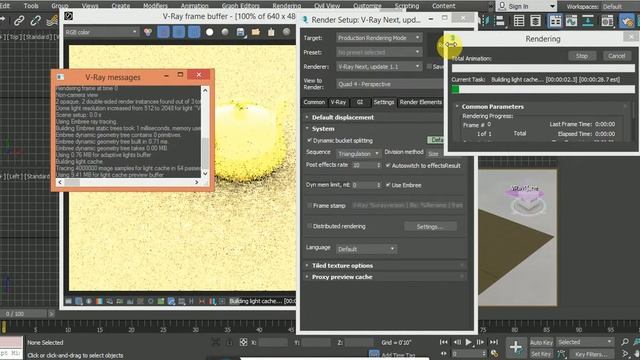The image size is (640, 360).
Task: Click the Current Task green progress bar
Action: [x=543, y=89]
